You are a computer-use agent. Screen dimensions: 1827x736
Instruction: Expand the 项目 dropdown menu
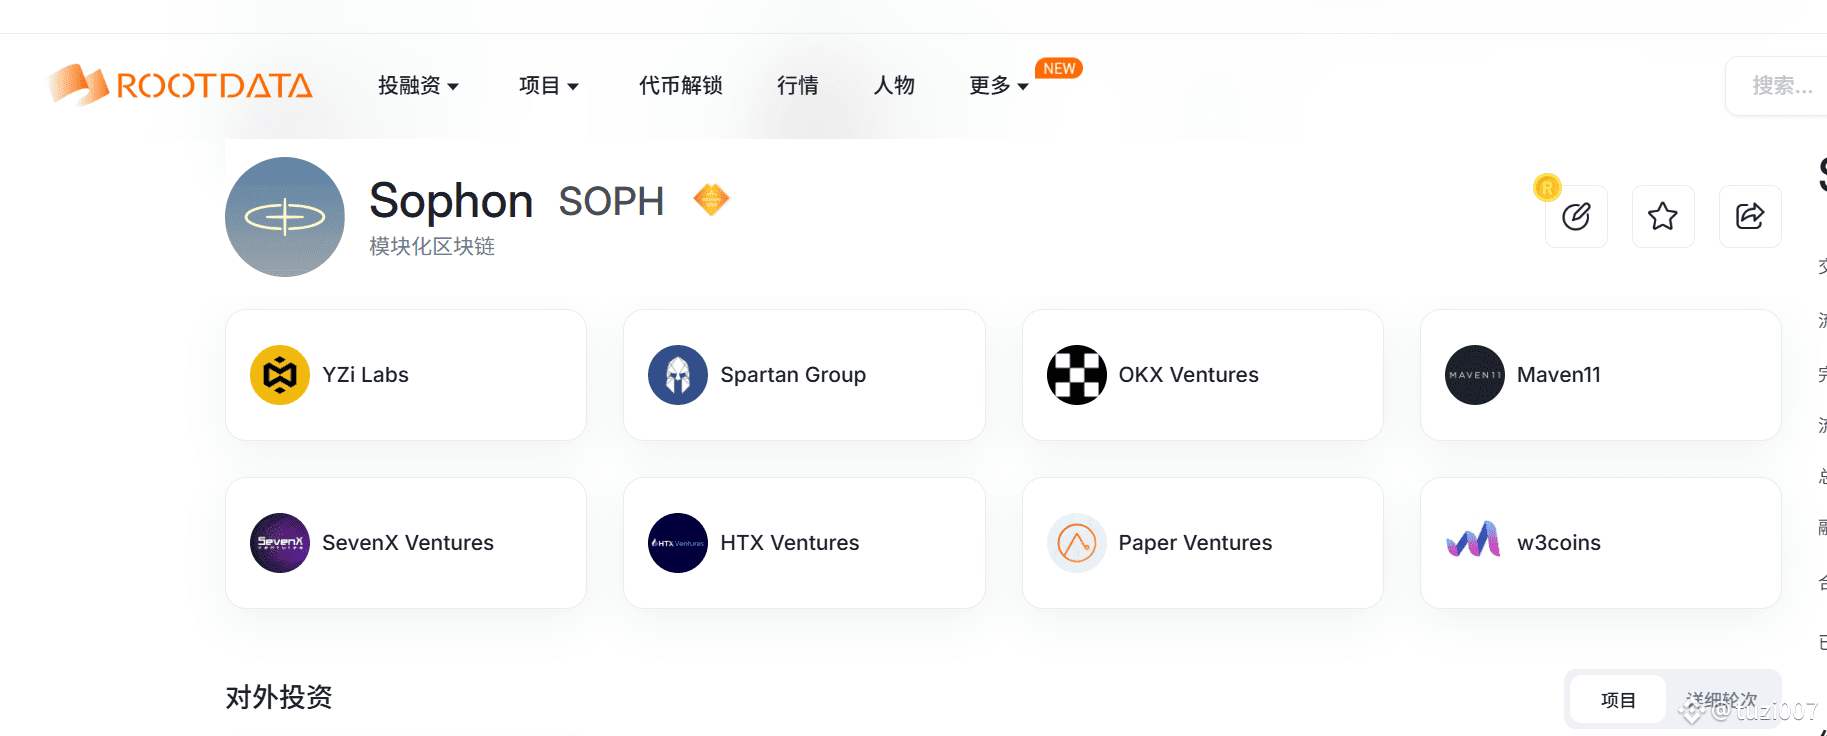(549, 86)
